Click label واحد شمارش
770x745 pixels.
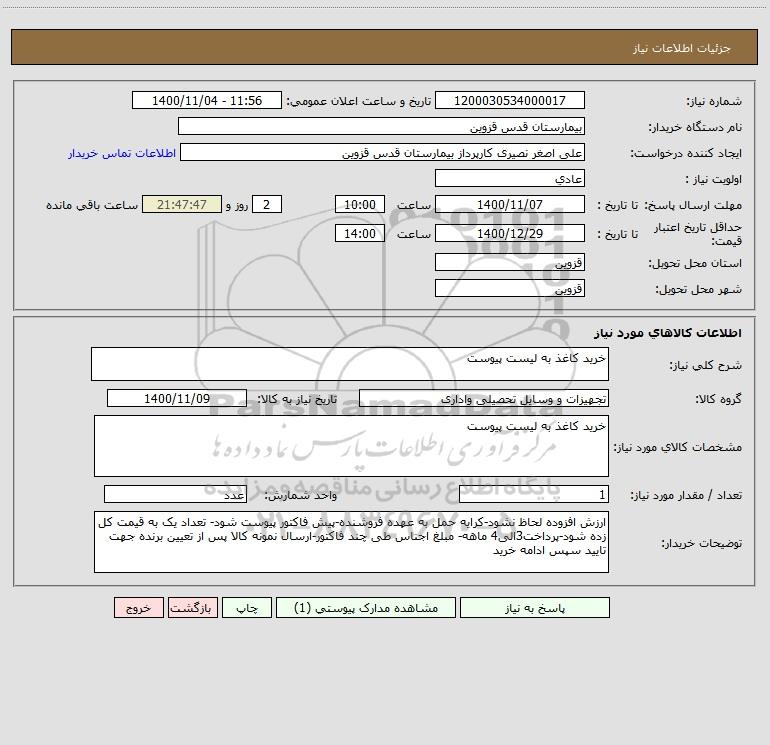coord(301,496)
